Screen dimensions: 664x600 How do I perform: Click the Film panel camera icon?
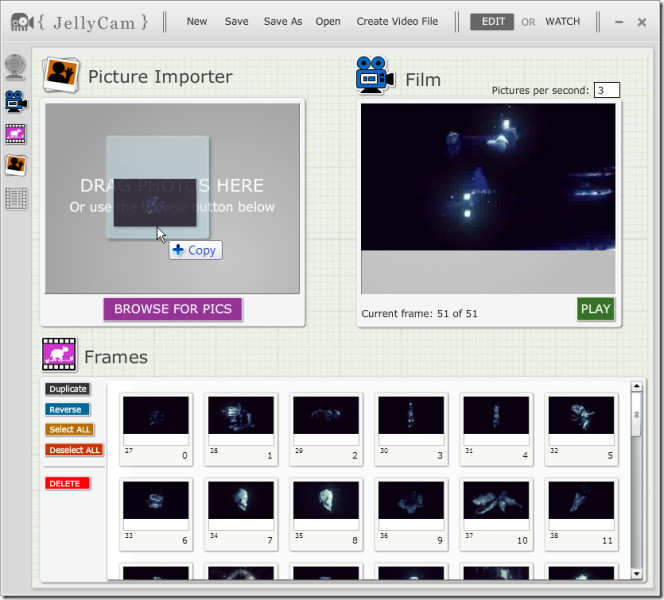[375, 75]
